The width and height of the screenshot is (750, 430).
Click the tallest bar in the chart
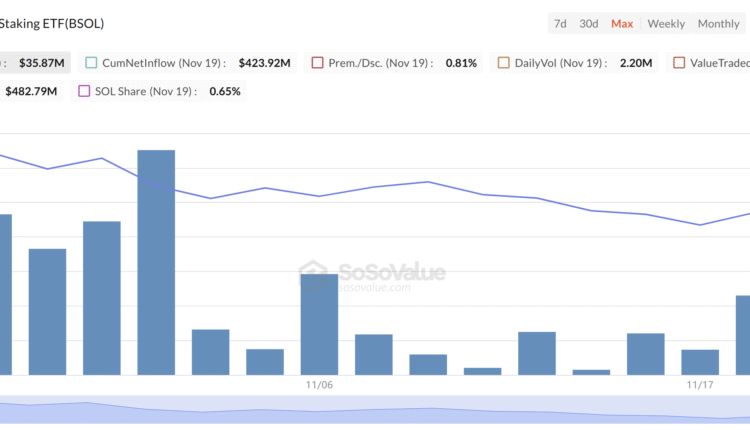pyautogui.click(x=156, y=262)
